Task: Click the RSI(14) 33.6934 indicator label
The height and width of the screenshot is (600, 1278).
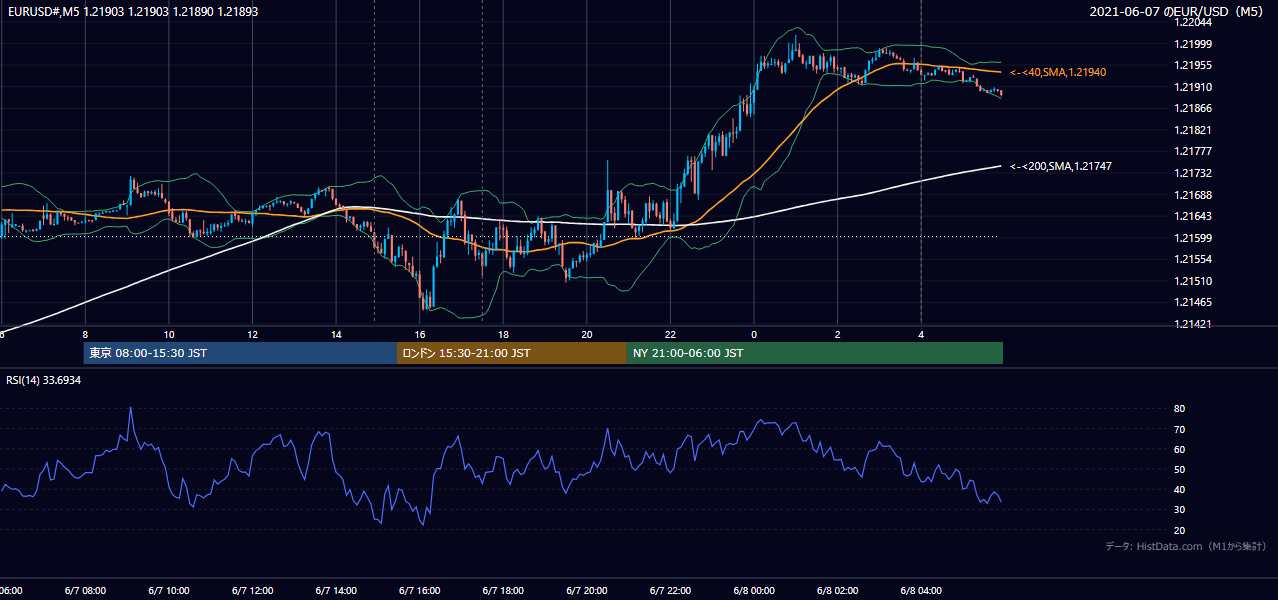Action: tap(44, 380)
